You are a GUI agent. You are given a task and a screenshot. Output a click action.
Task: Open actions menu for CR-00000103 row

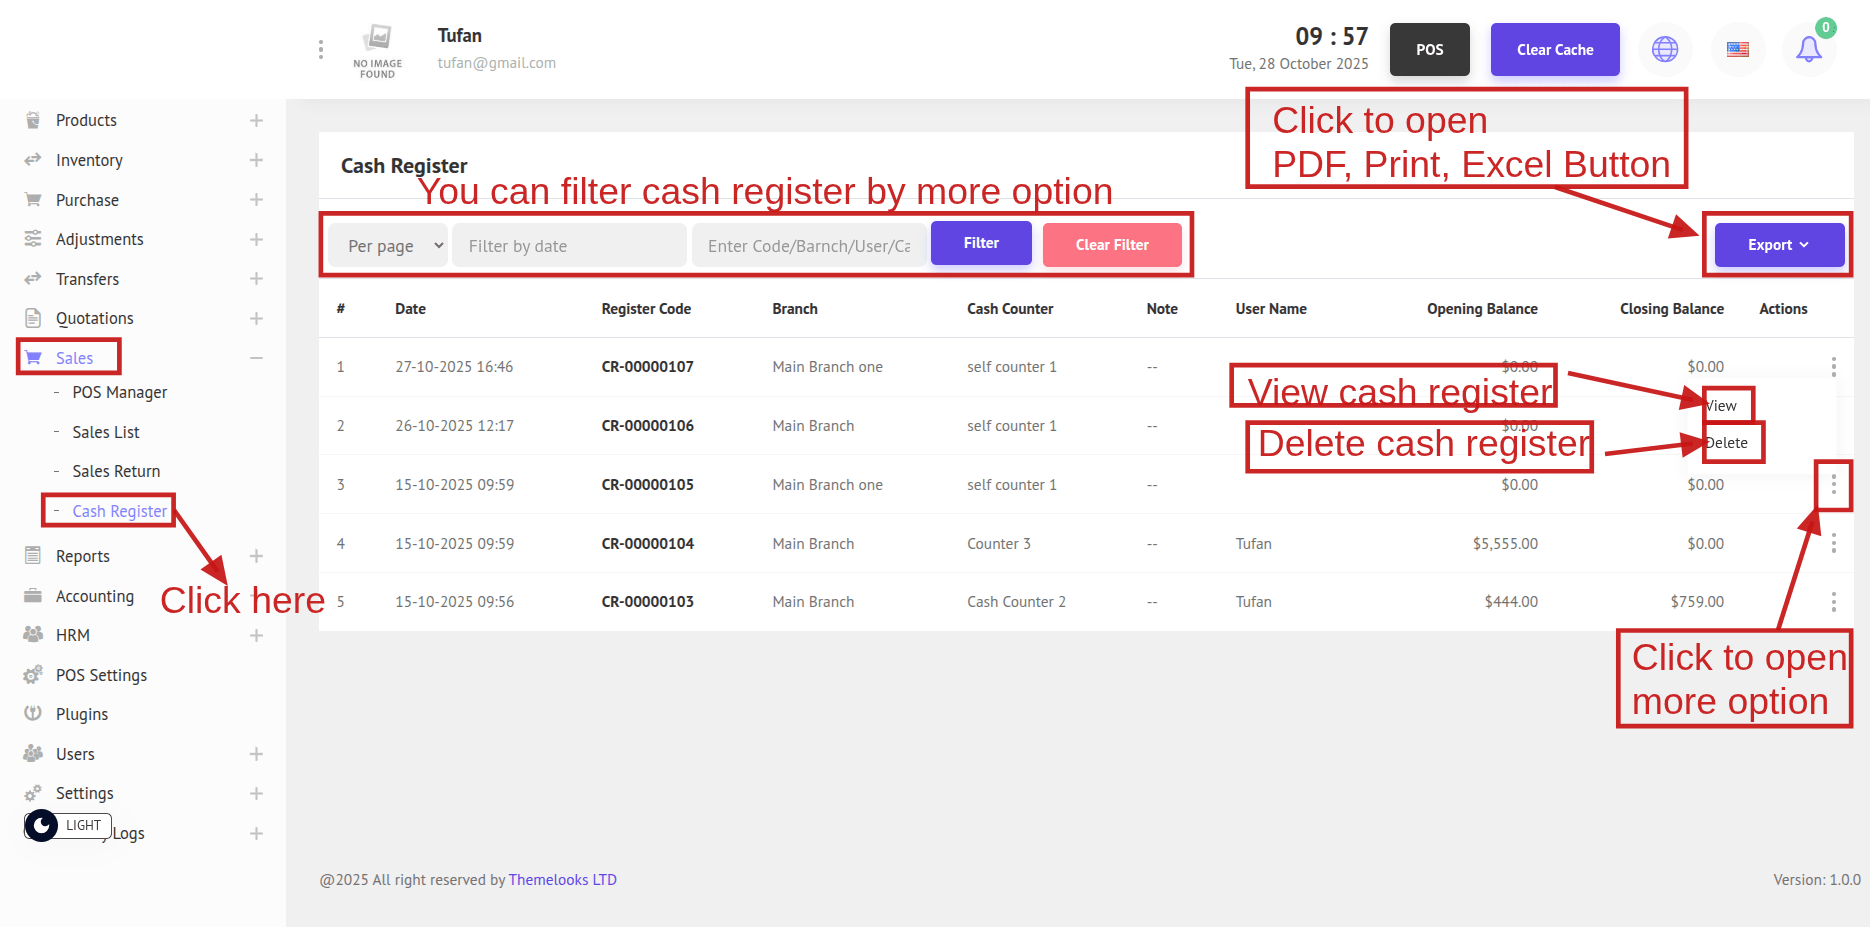pyautogui.click(x=1833, y=602)
